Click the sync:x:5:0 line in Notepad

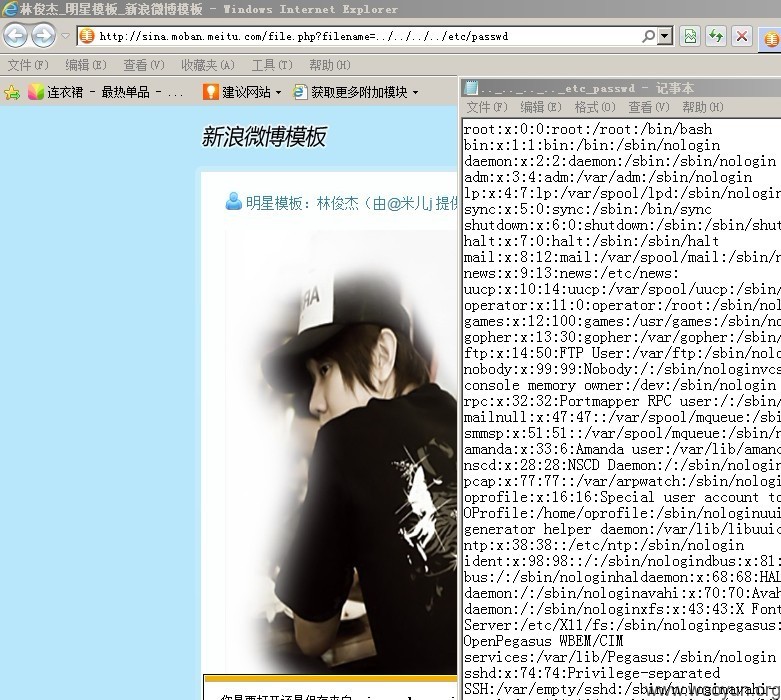pyautogui.click(x=588, y=209)
